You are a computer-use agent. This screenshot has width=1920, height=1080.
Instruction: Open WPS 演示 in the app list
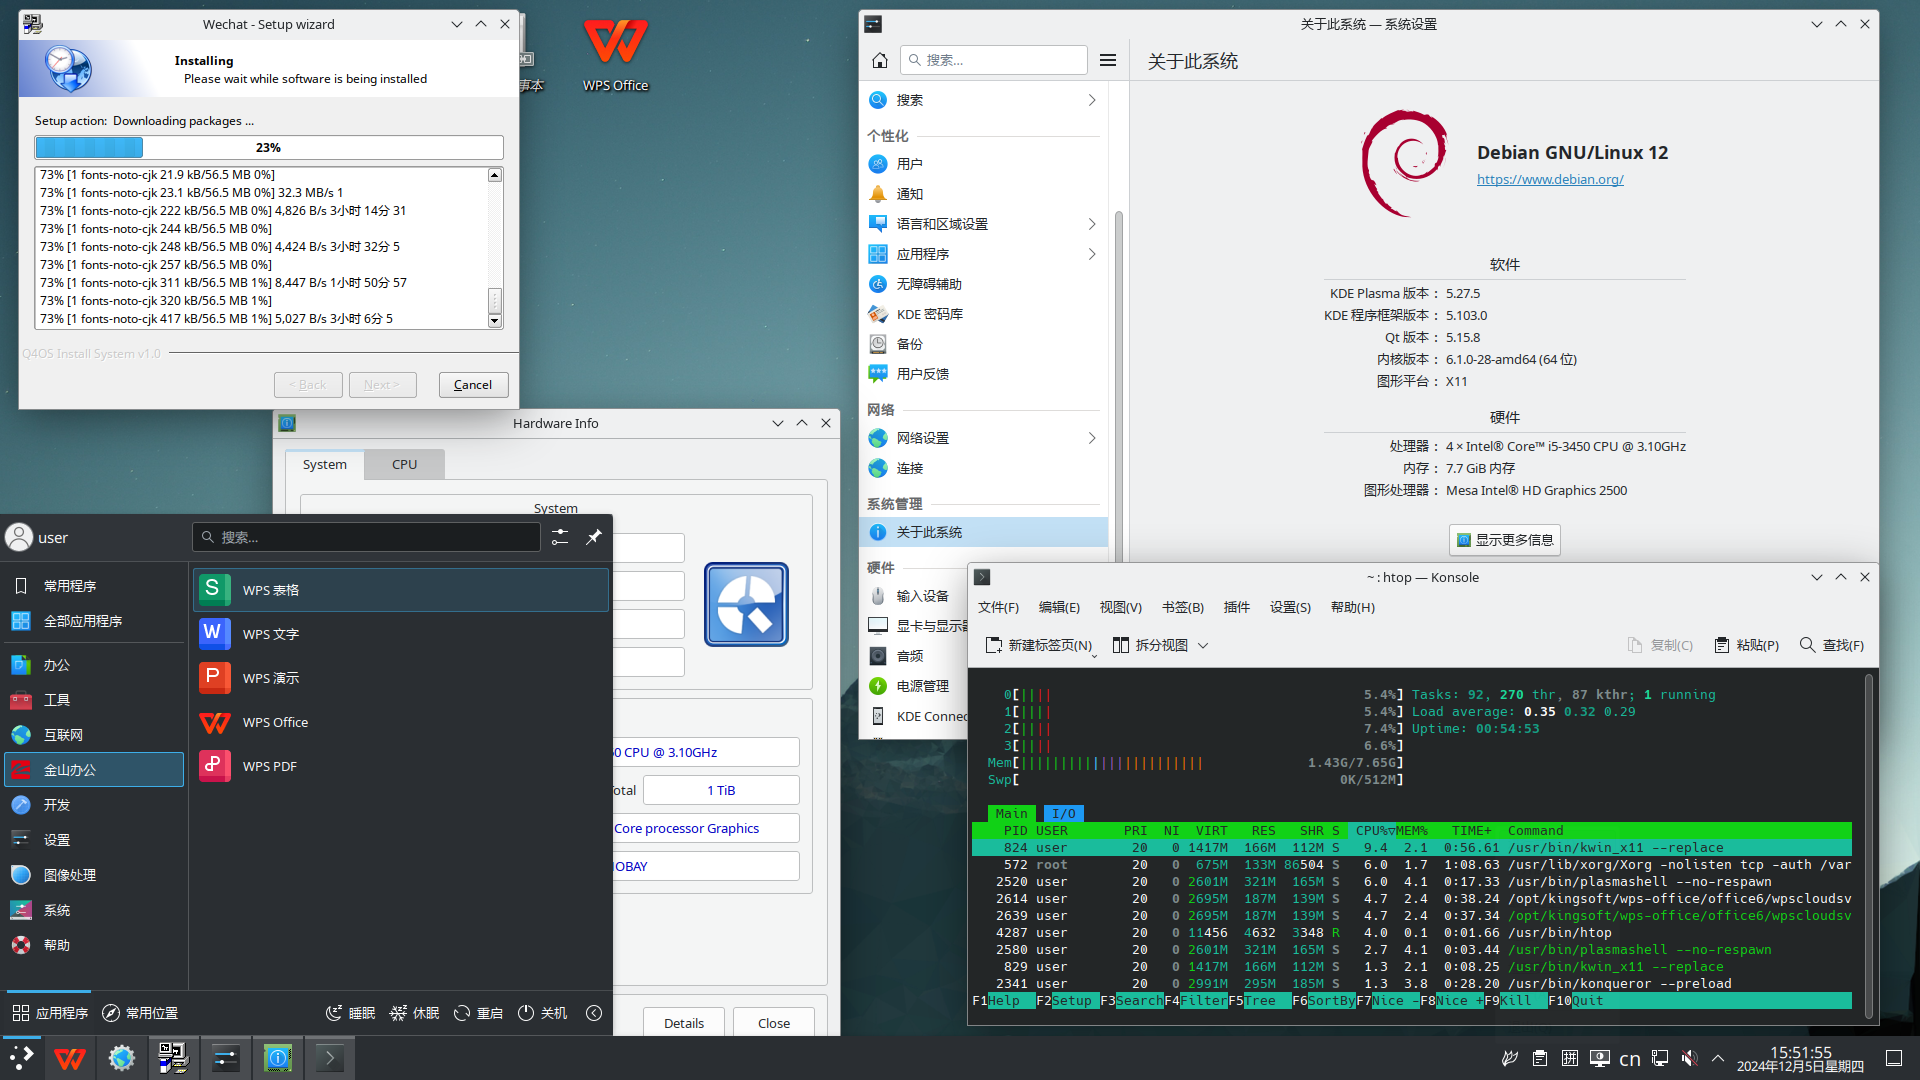pyautogui.click(x=400, y=678)
